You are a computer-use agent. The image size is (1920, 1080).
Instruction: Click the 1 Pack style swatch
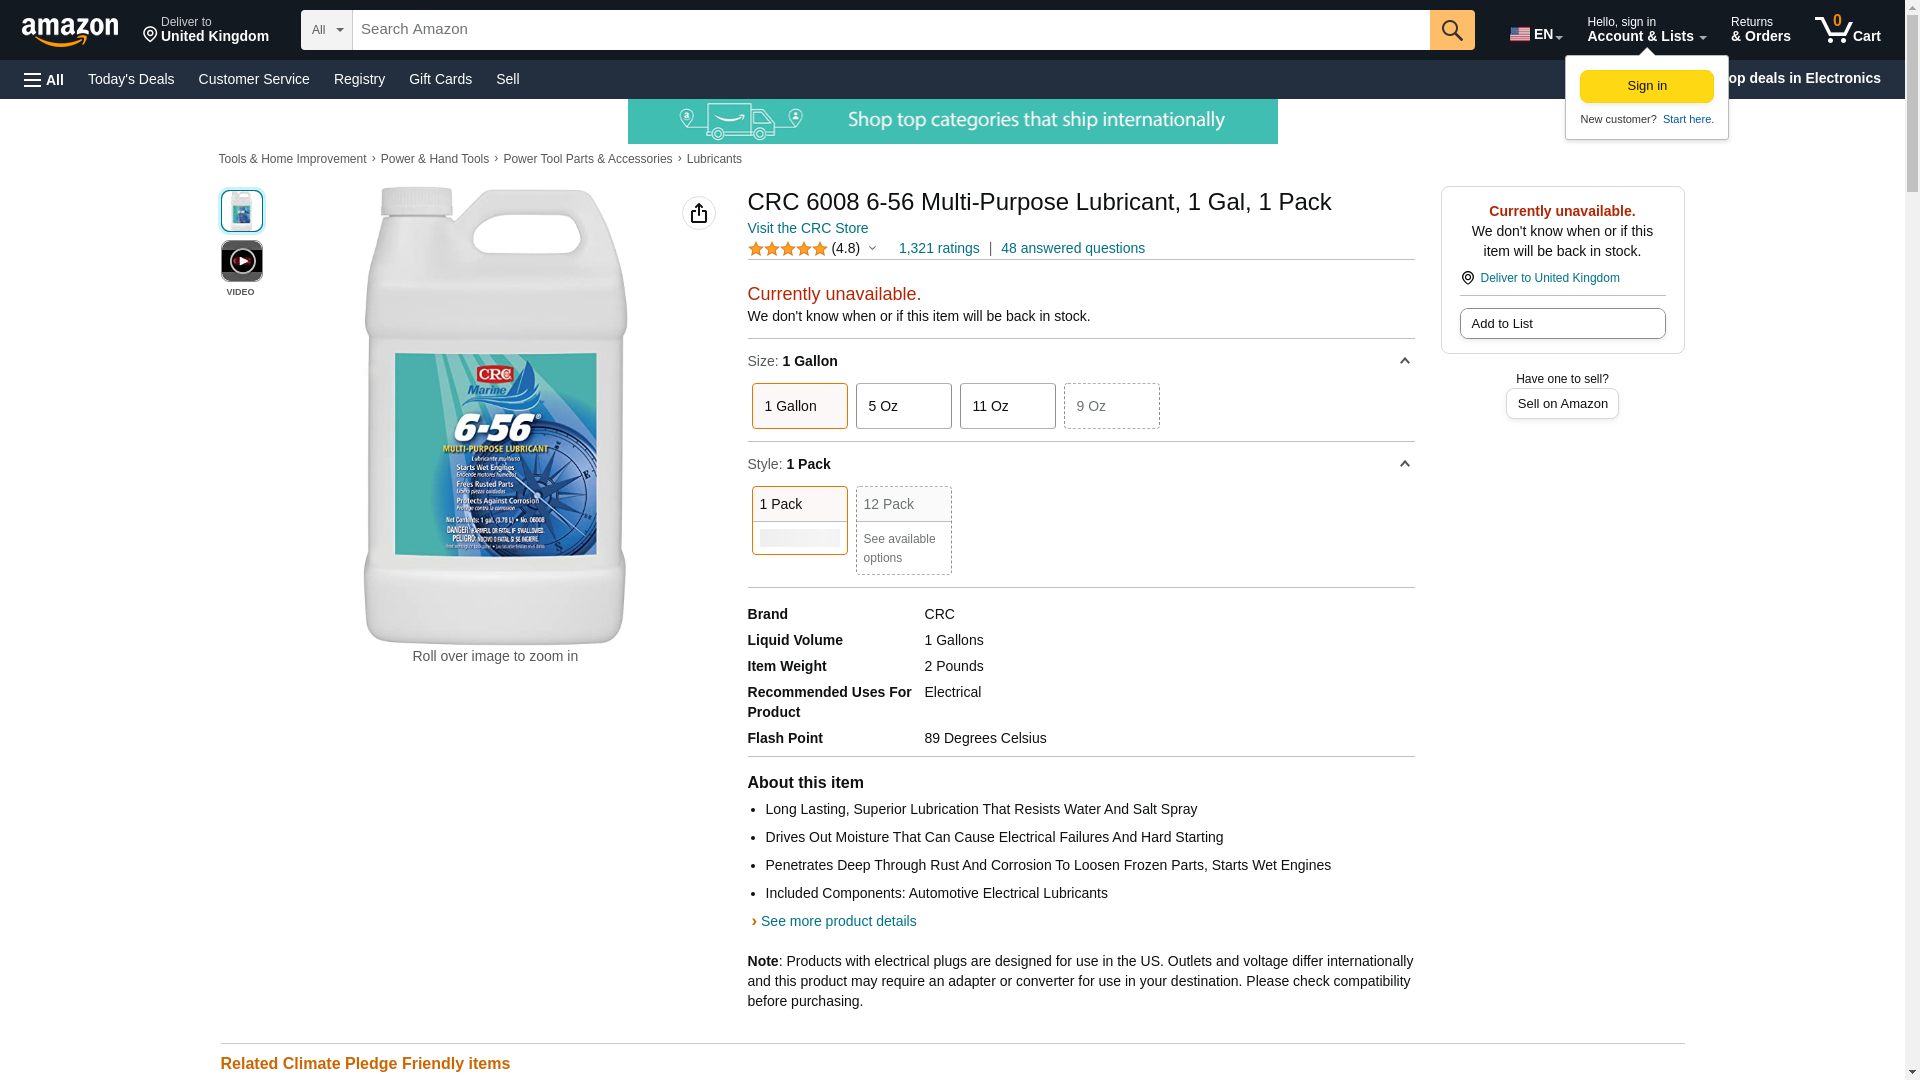(x=799, y=520)
